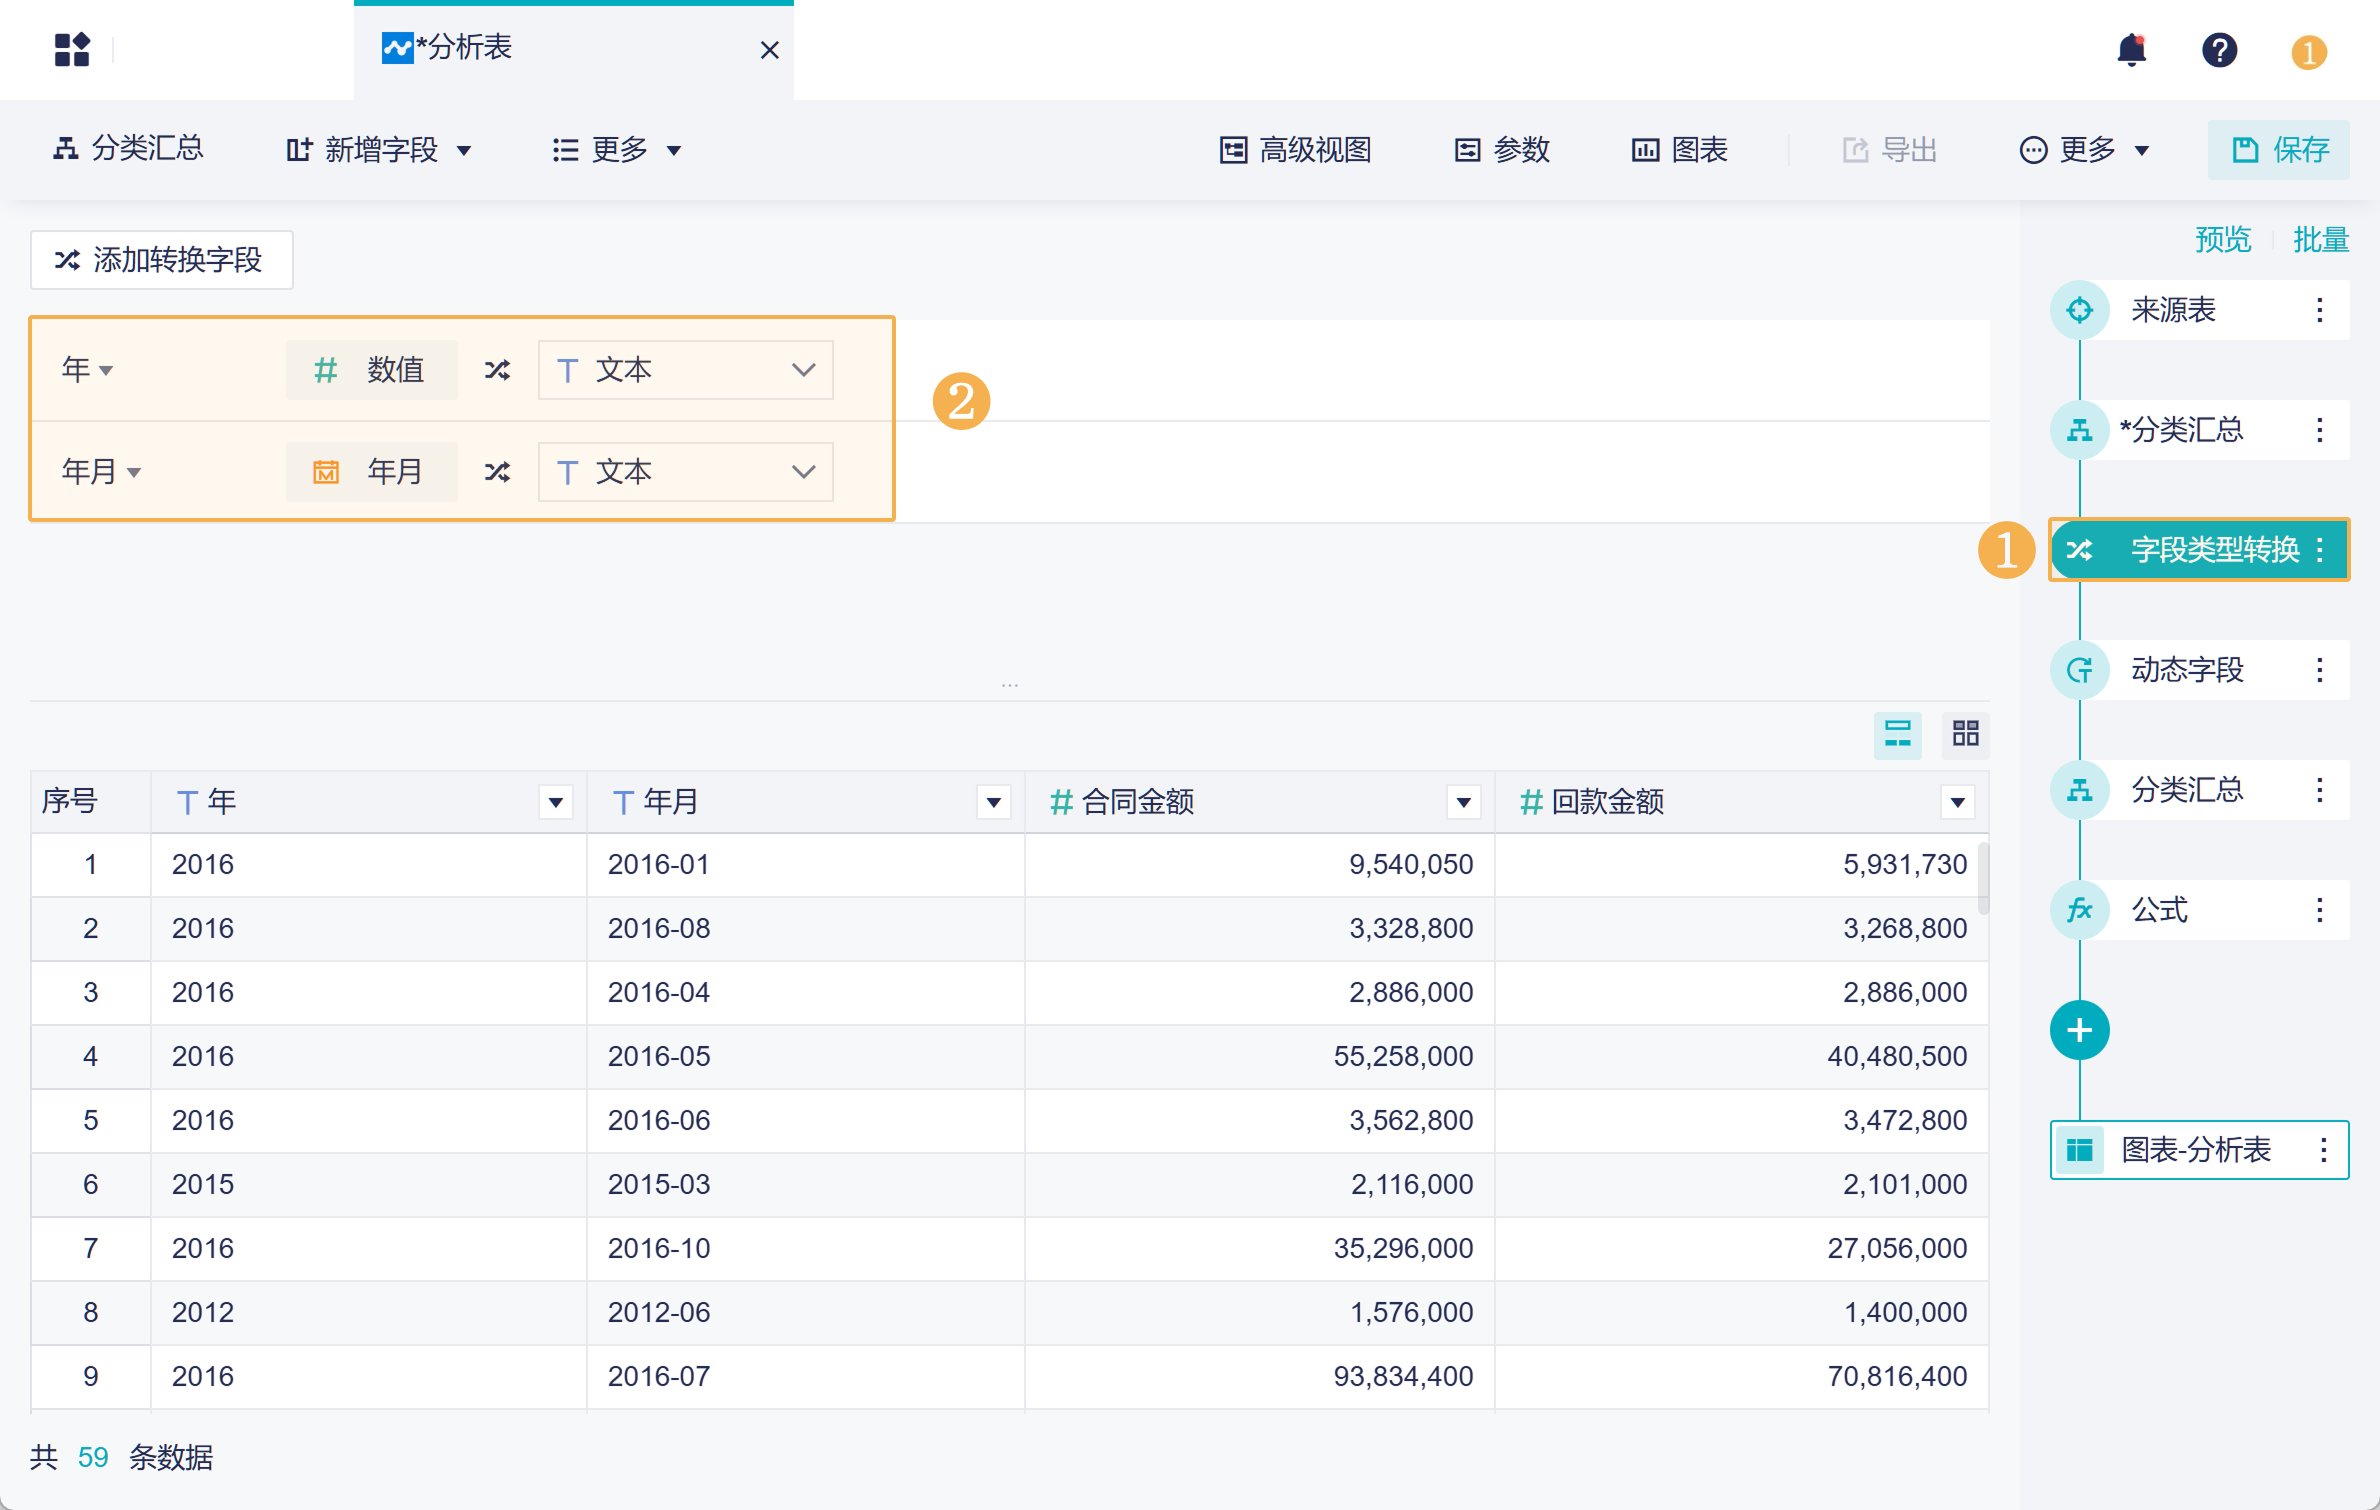Open target type 文本 dropdown for 年月 row

pos(685,471)
